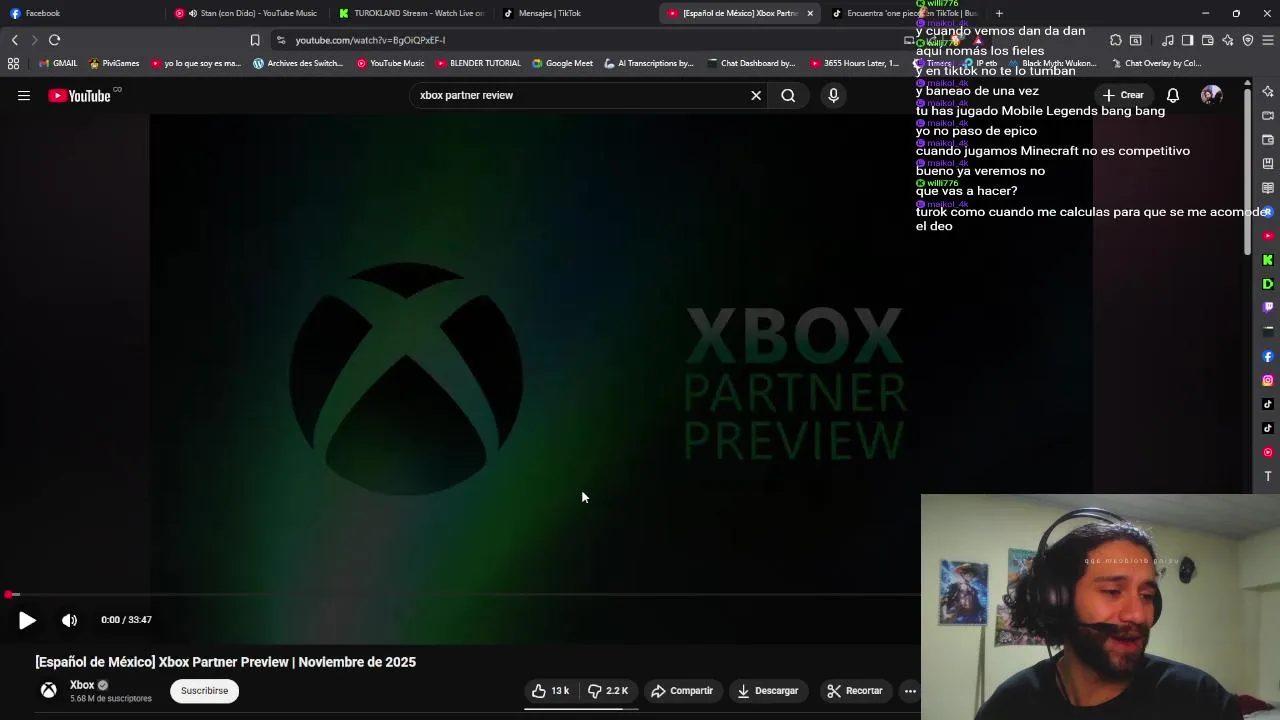The image size is (1280, 720).
Task: Start voice search with the microphone
Action: [x=833, y=95]
